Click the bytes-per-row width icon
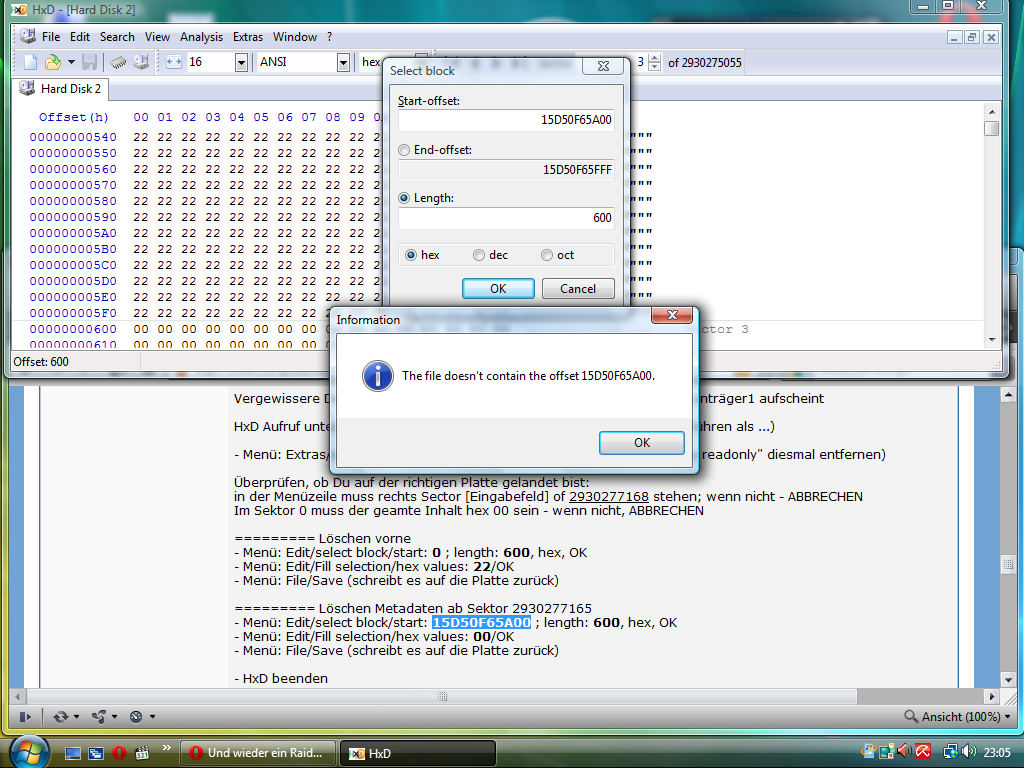This screenshot has height=768, width=1024. [174, 62]
